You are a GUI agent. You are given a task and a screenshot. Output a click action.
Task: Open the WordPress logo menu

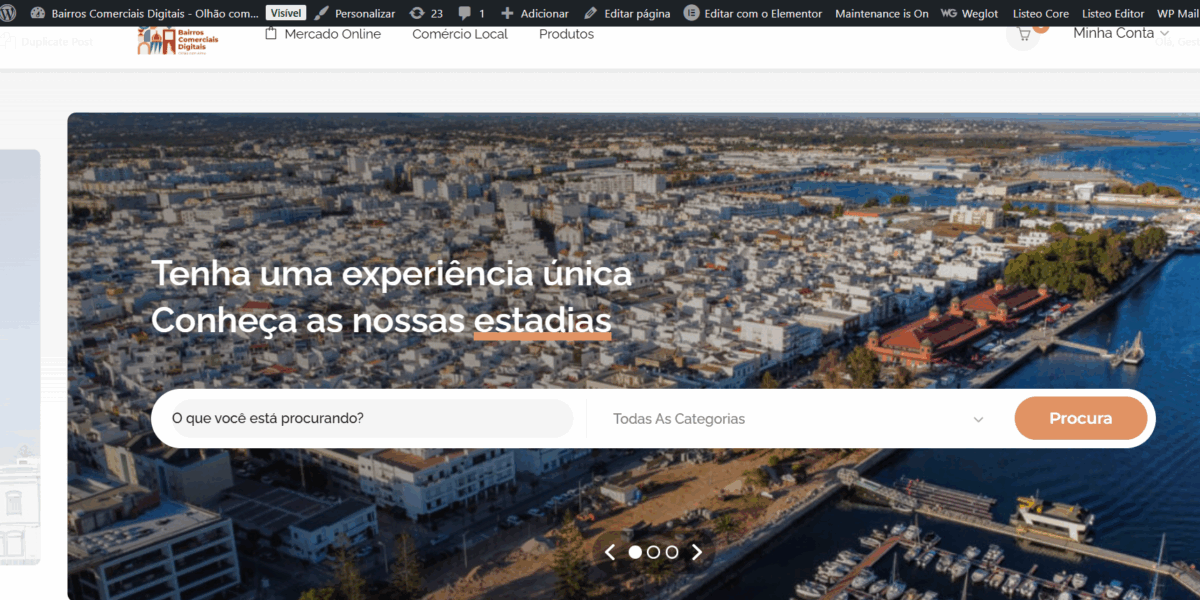click(x=8, y=14)
